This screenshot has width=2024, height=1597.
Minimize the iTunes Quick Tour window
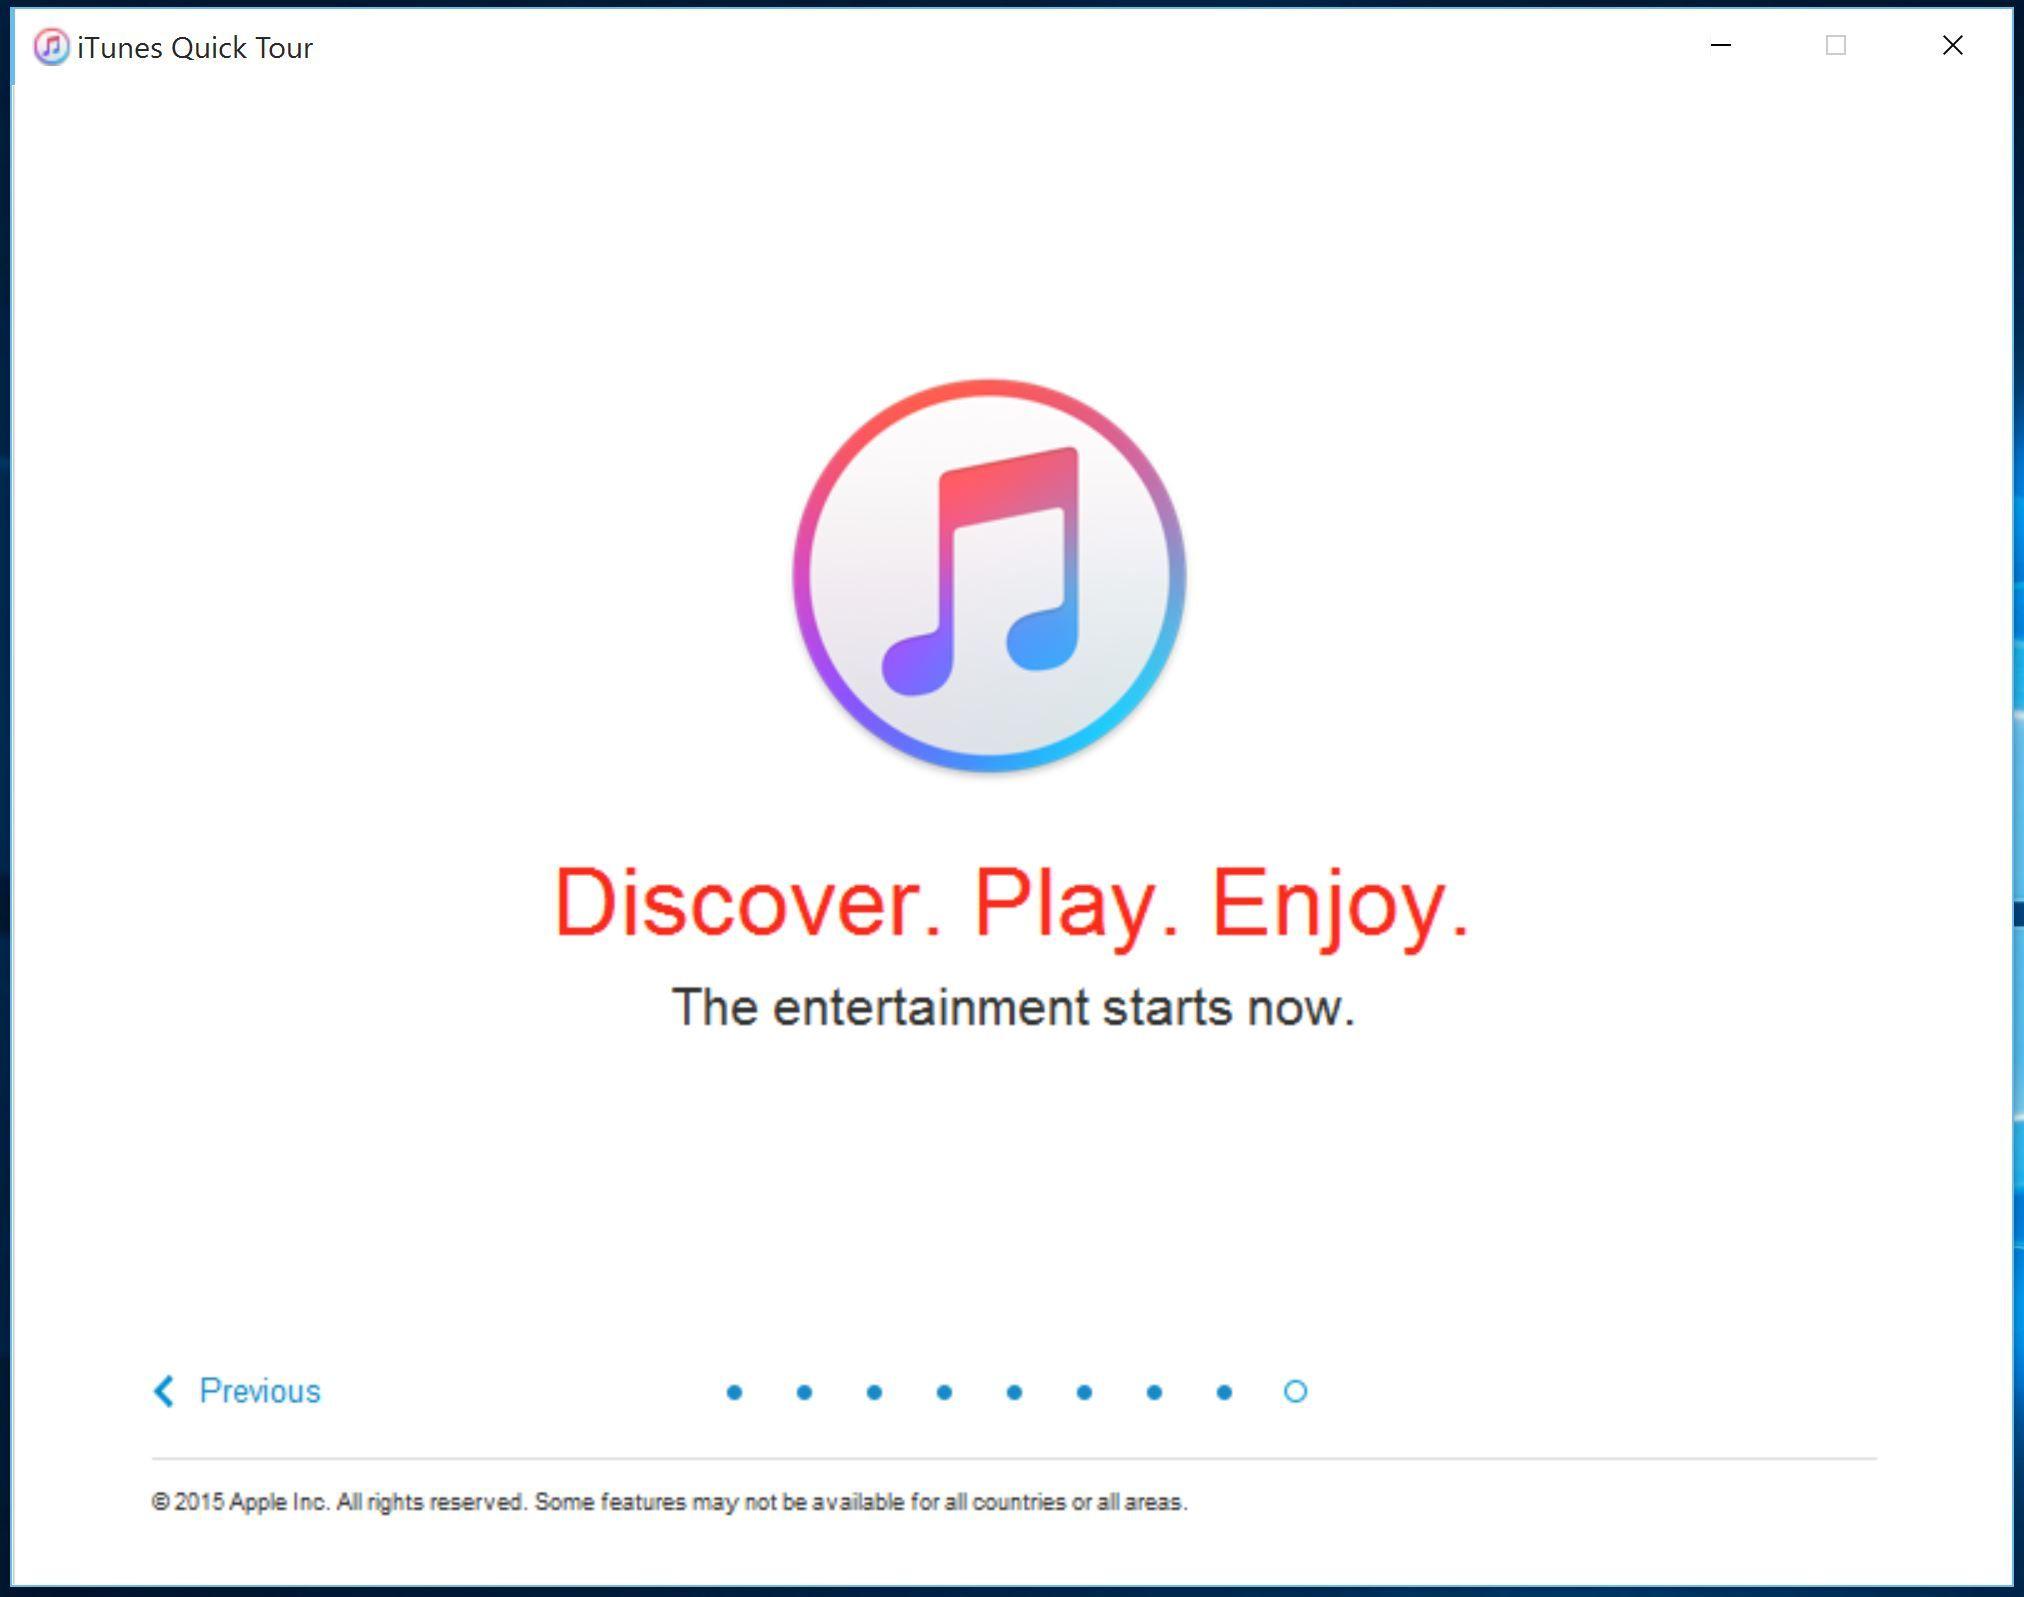pyautogui.click(x=1720, y=46)
